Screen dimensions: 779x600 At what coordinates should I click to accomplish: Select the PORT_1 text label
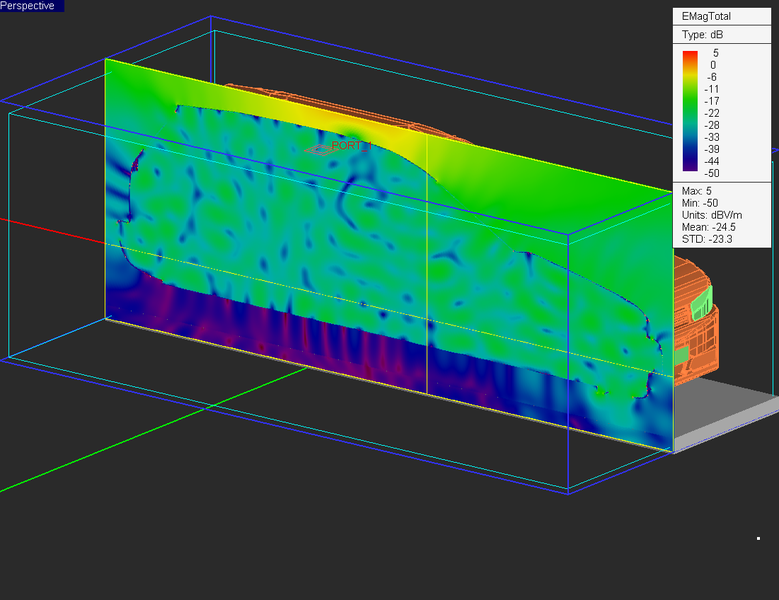pos(351,146)
